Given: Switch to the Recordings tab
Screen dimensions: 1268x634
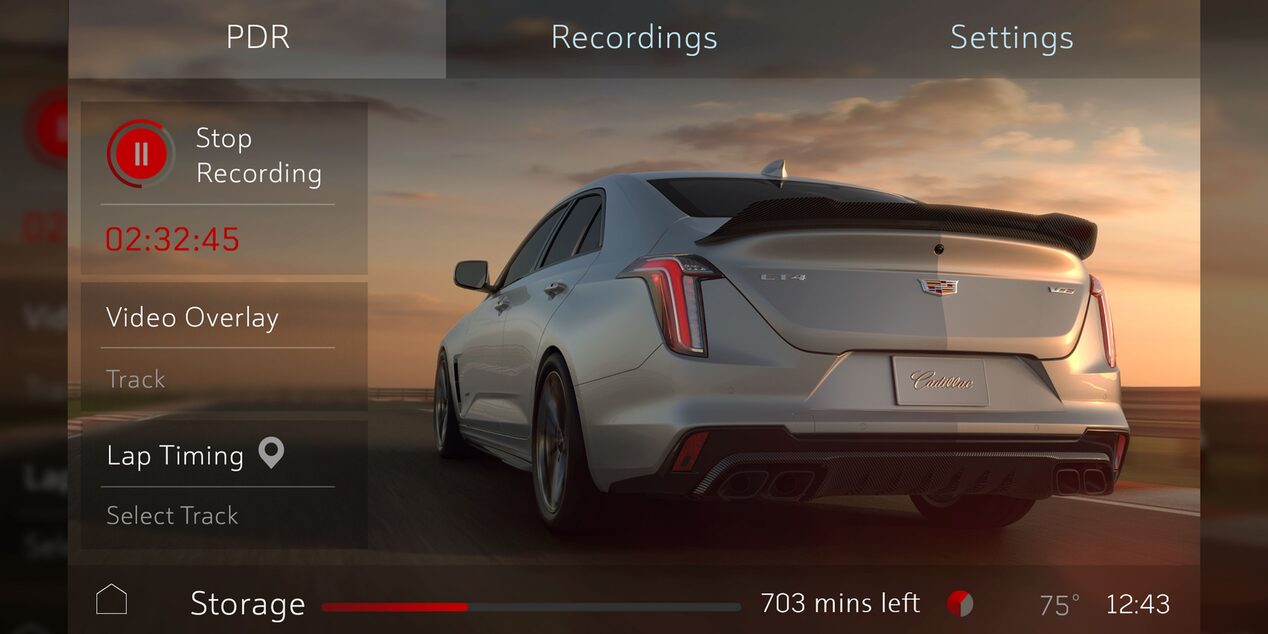Looking at the screenshot, I should 634,38.
